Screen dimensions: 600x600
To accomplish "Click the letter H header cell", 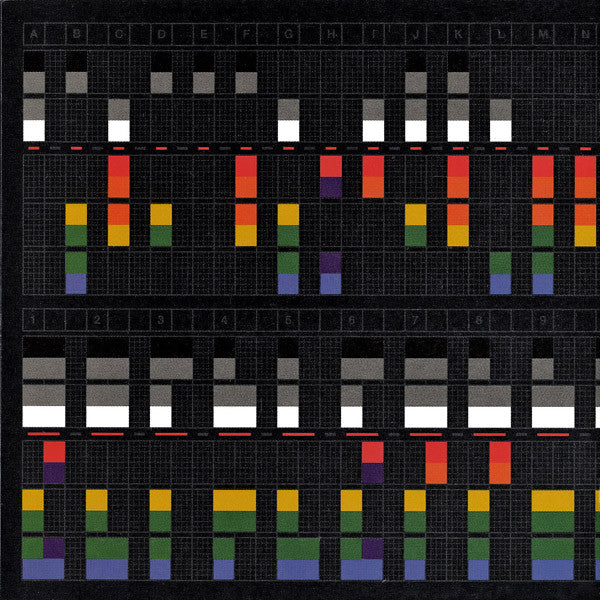I will (x=331, y=34).
